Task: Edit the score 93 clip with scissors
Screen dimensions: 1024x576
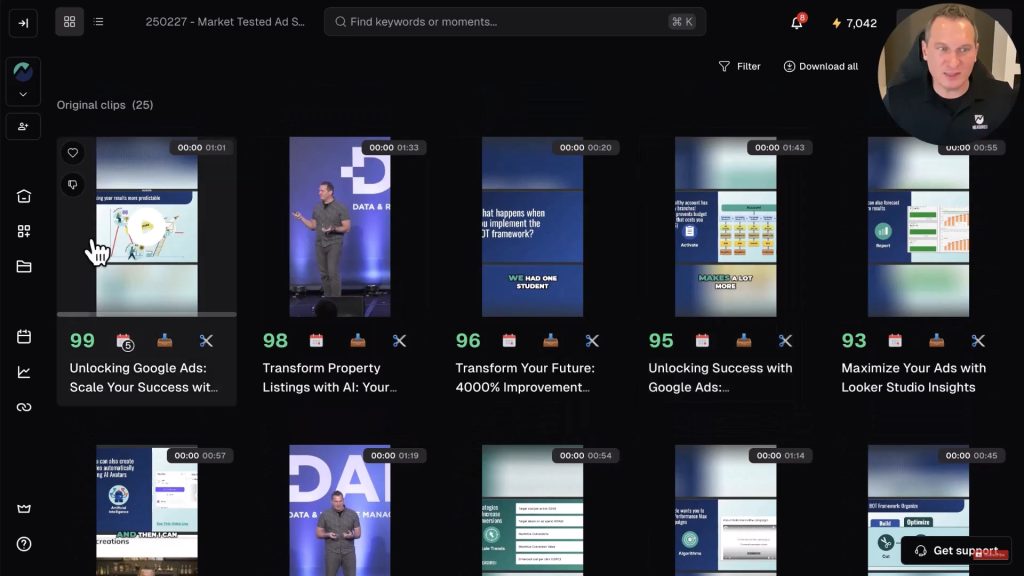Action: [x=978, y=340]
